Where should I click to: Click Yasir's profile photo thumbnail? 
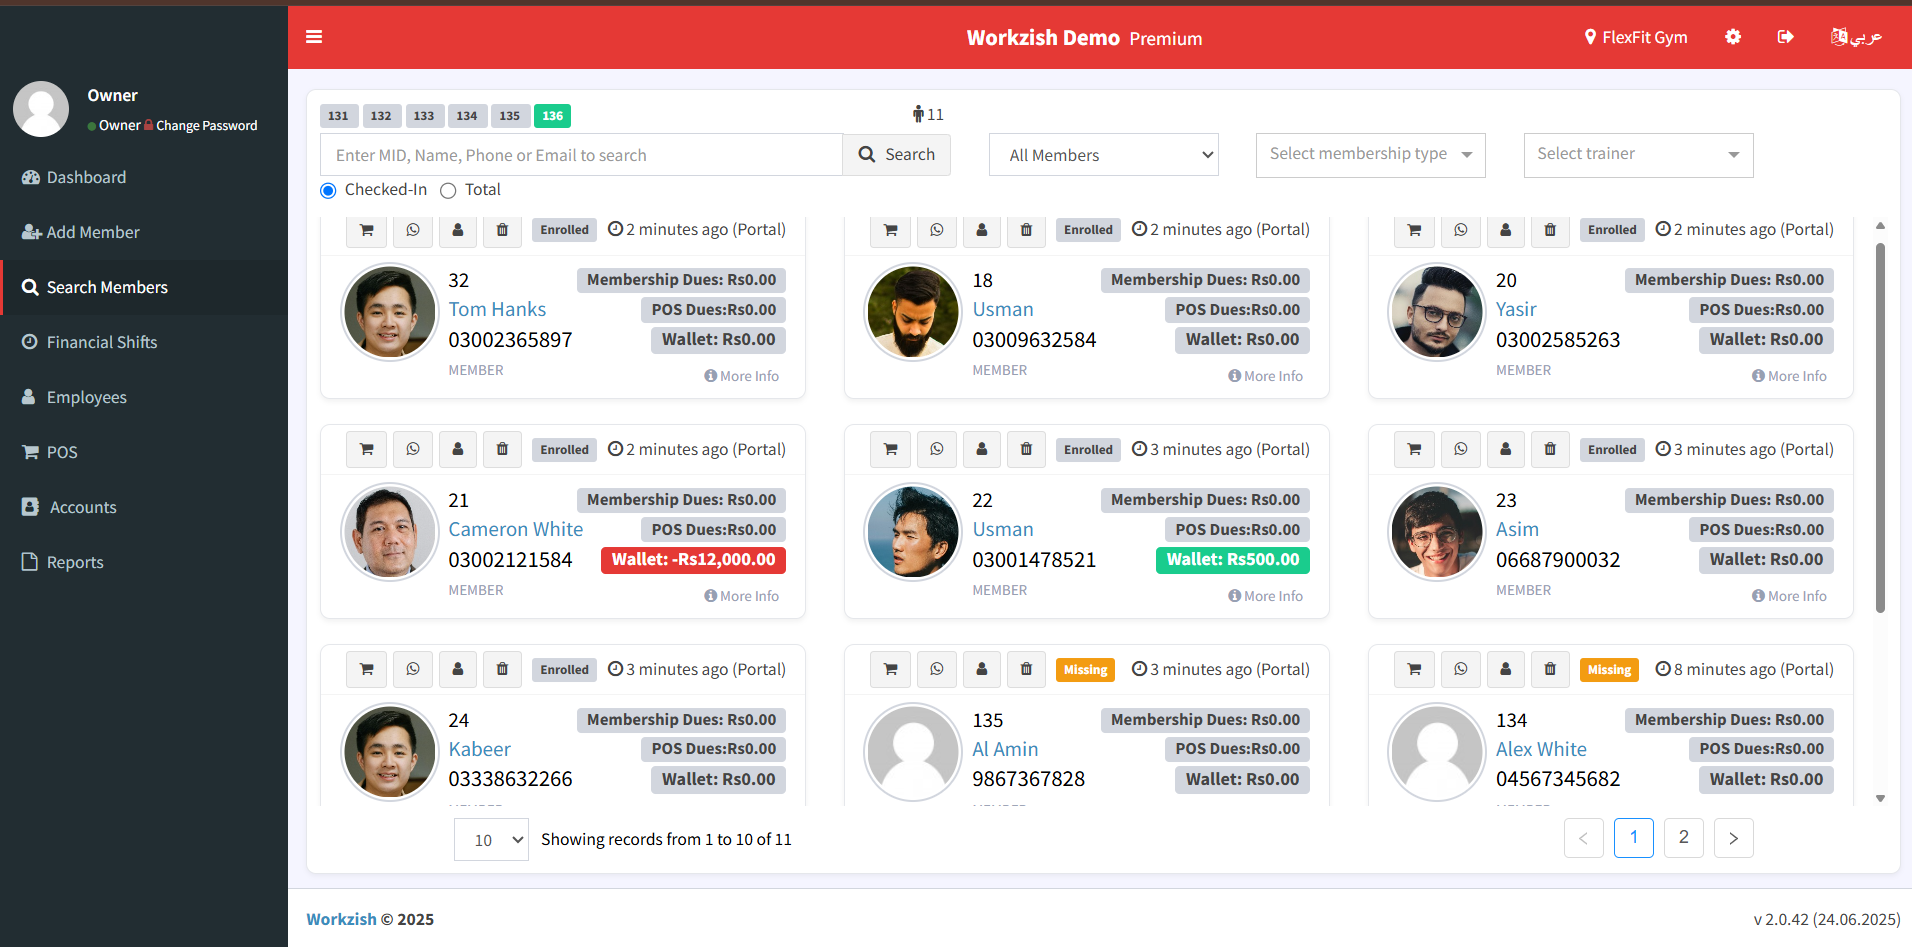pyautogui.click(x=1436, y=311)
